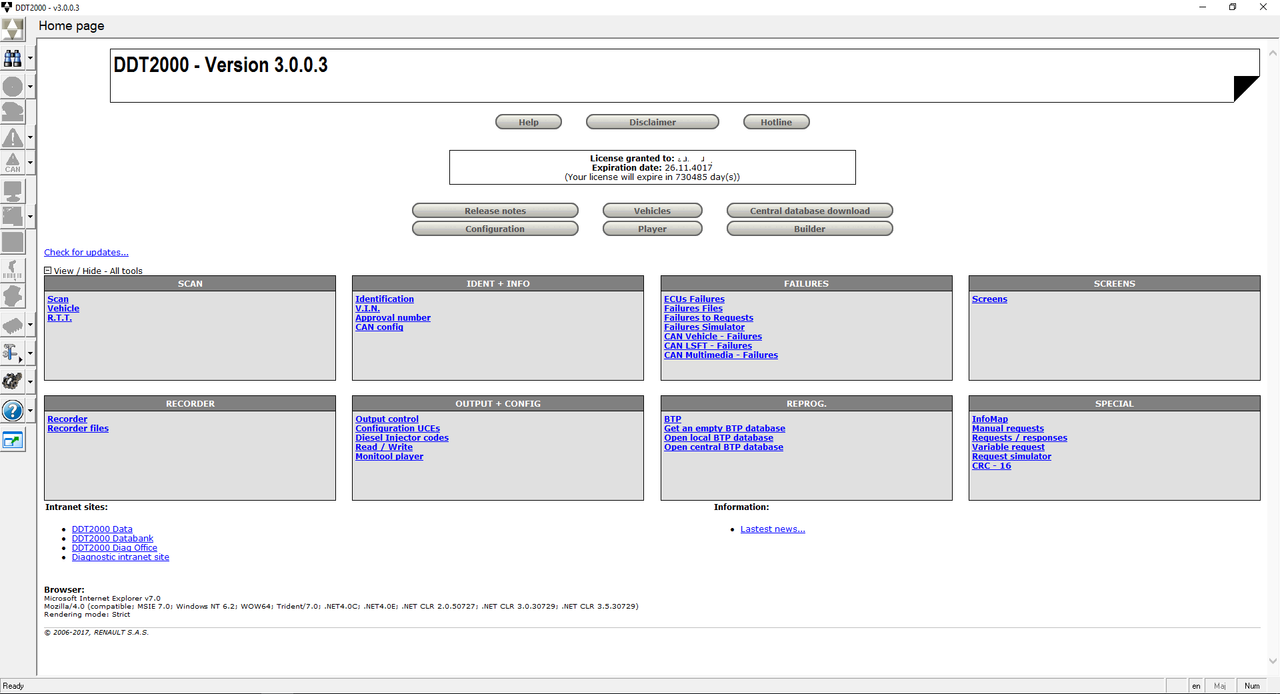
Task: Open the Approval number link
Action: [x=393, y=318]
